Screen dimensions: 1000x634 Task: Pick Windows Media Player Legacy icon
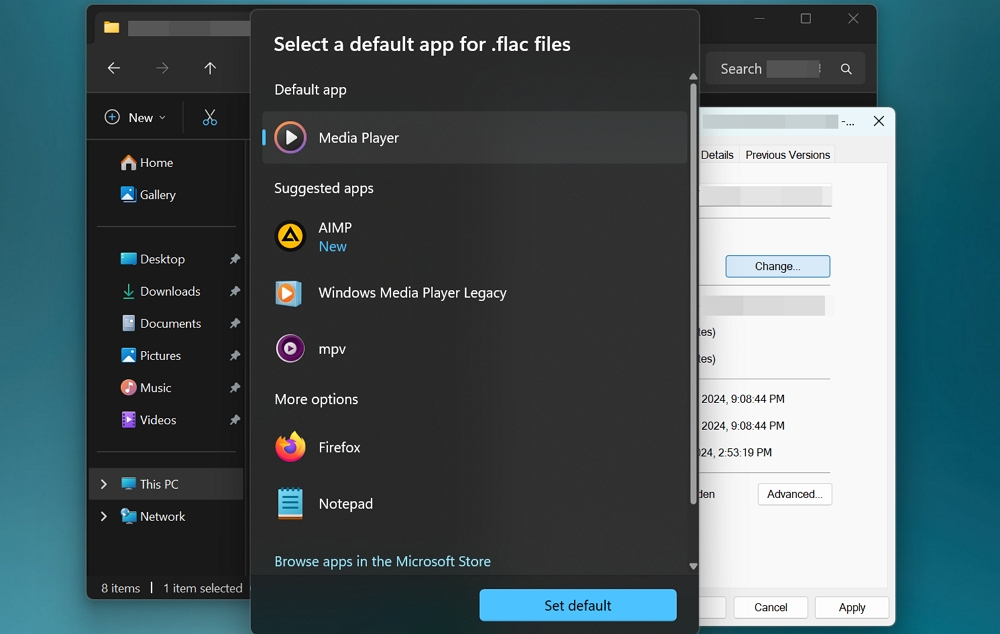289,293
